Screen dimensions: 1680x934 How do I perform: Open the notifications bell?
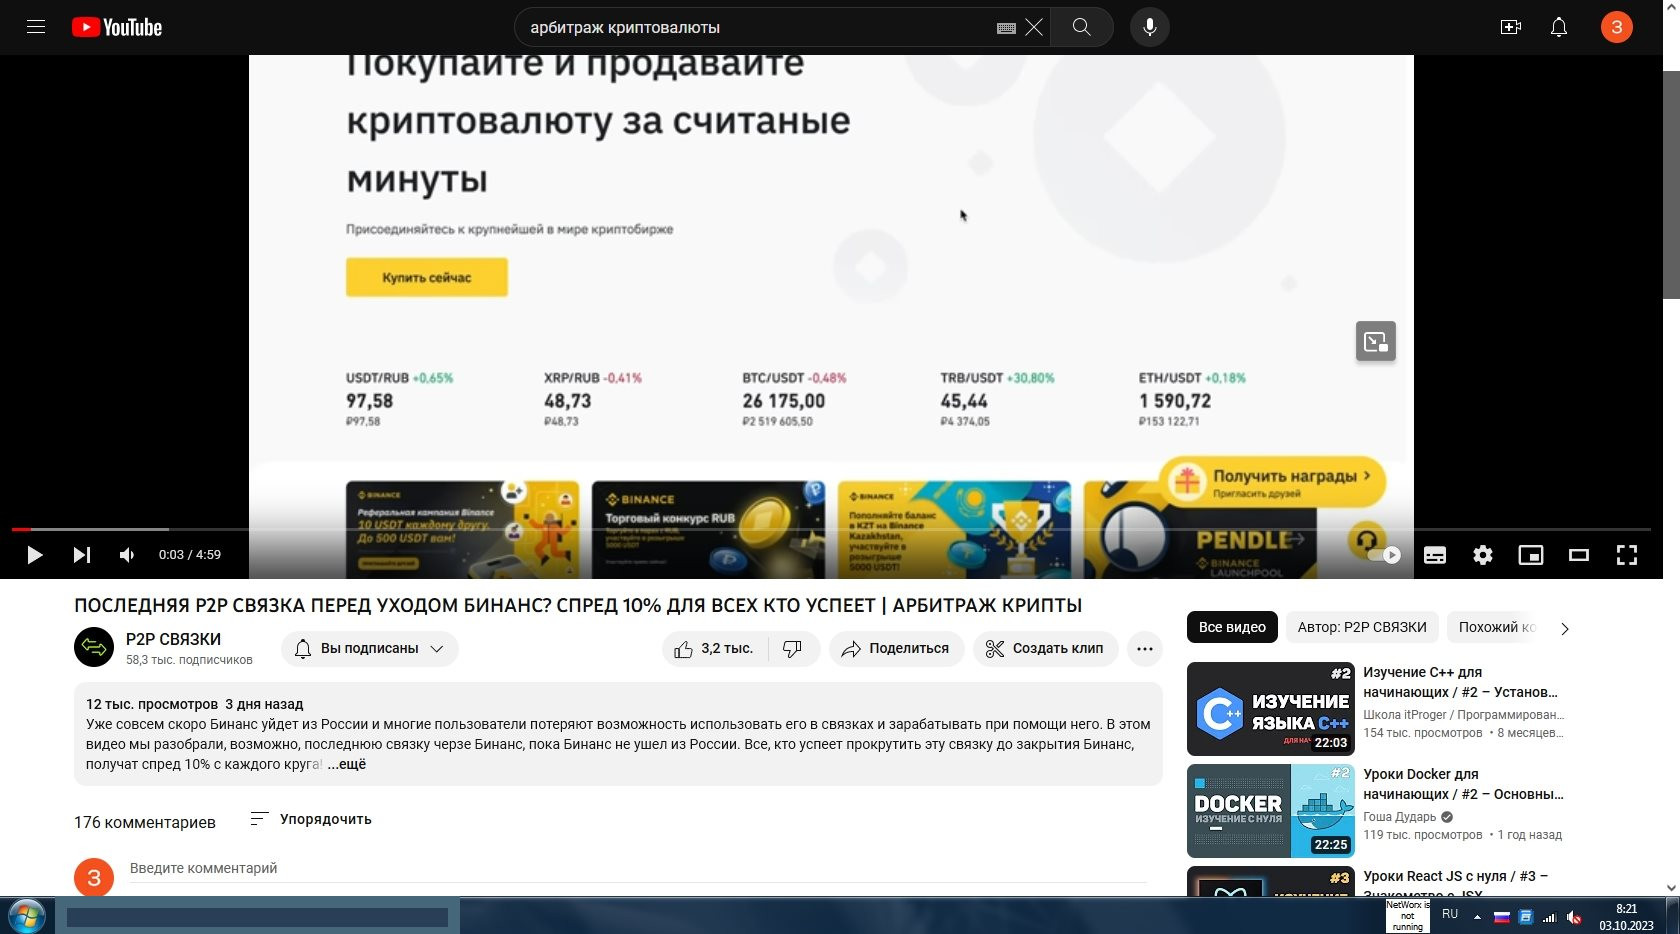click(1559, 27)
